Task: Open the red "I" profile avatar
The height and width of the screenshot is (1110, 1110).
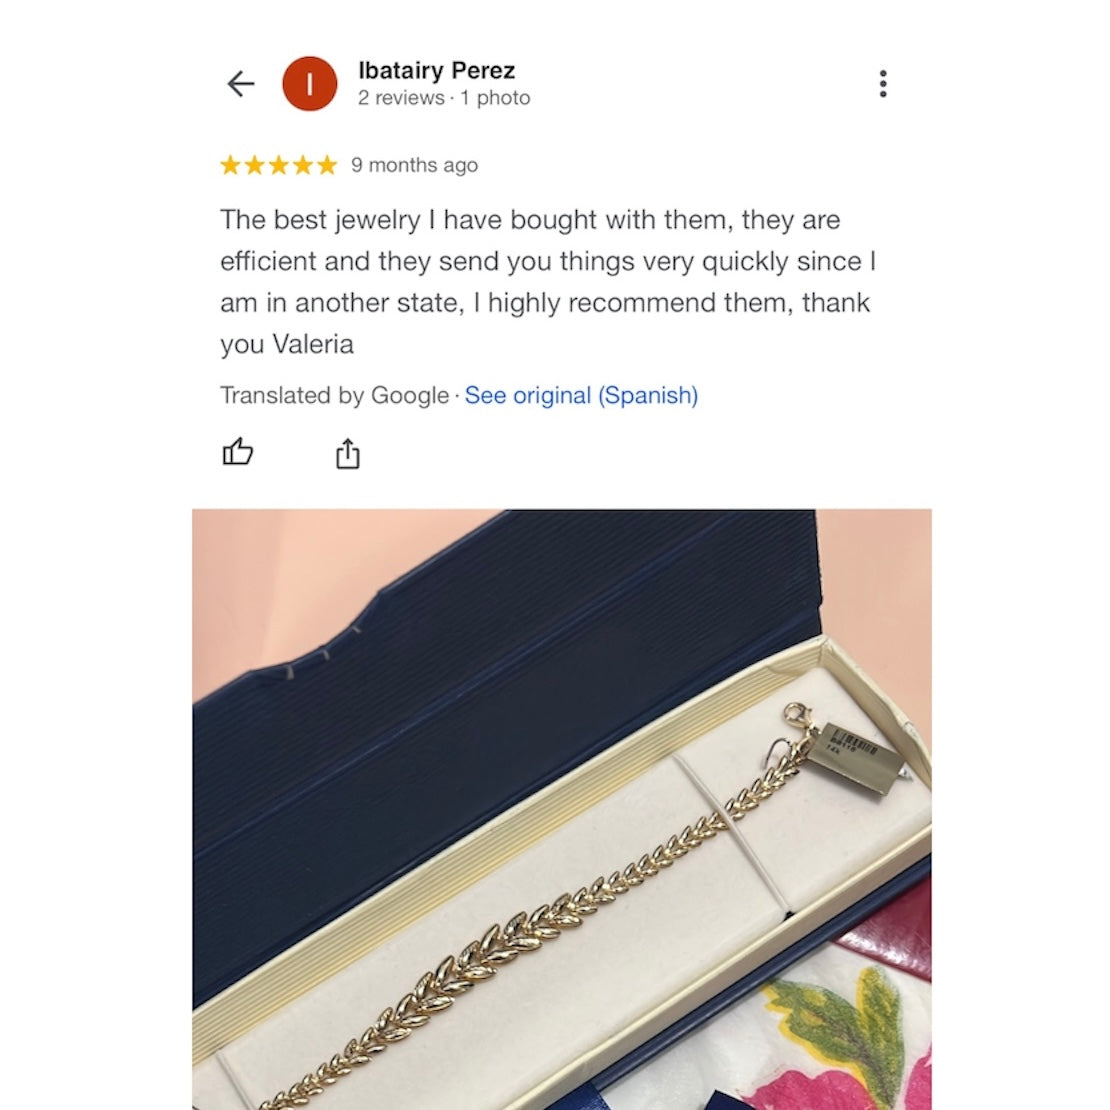Action: (309, 84)
